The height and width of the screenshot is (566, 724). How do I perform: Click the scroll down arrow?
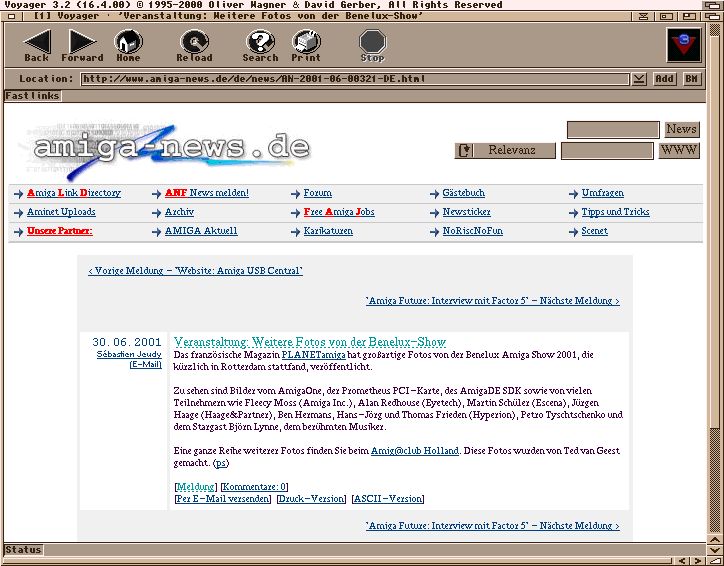pyautogui.click(x=715, y=549)
